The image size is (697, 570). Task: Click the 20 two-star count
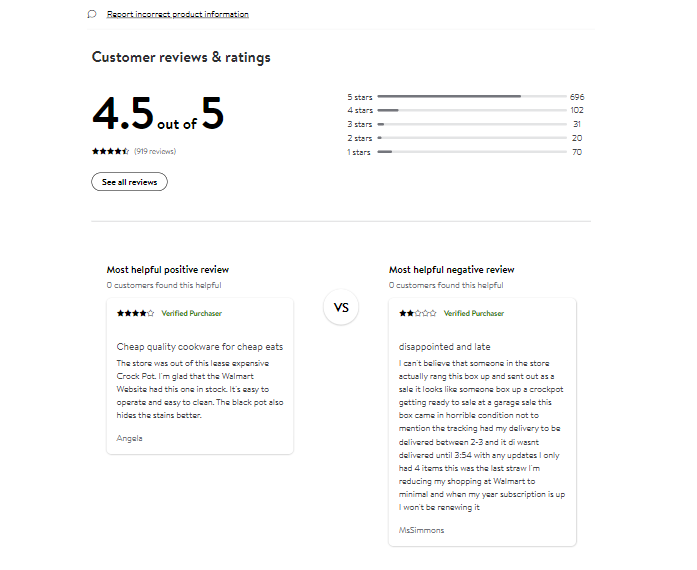[x=577, y=138]
